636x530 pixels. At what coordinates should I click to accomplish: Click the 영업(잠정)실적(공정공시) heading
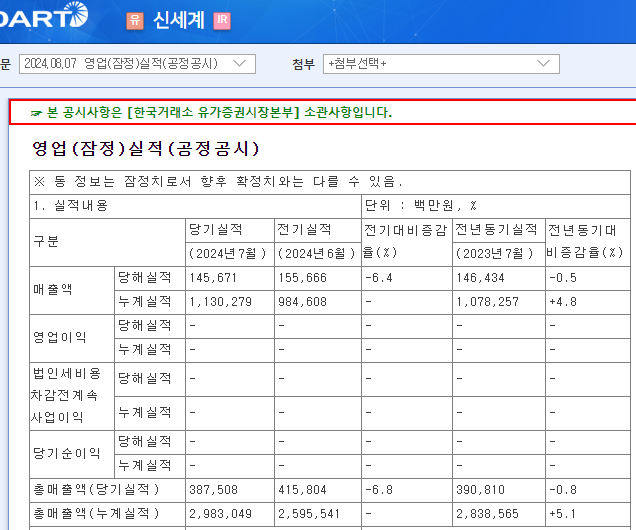[x=146, y=148]
